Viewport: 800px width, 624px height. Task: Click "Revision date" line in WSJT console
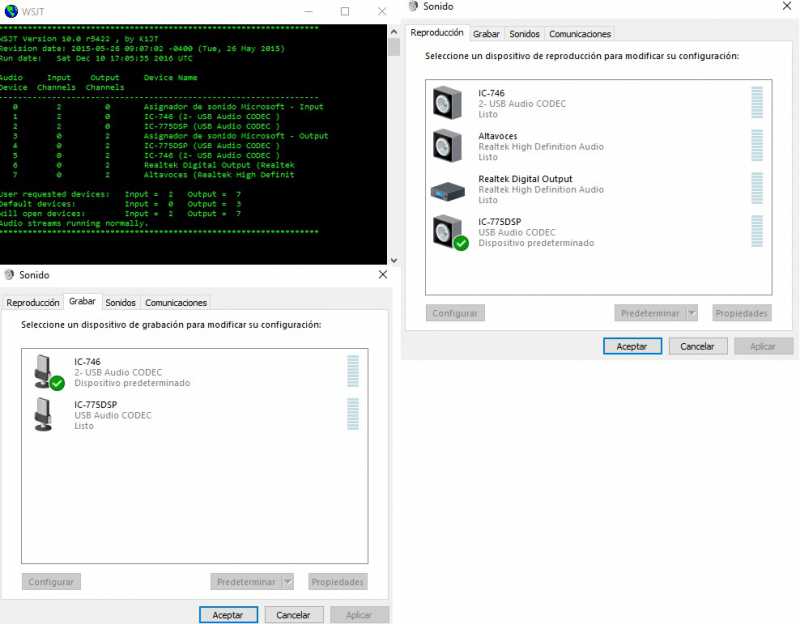pyautogui.click(x=142, y=48)
